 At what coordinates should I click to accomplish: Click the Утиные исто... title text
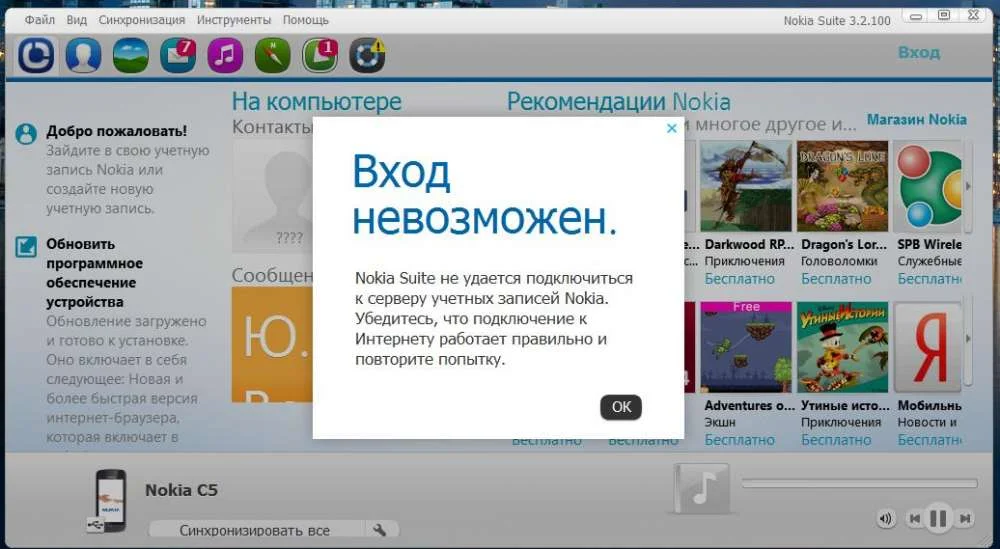[845, 406]
